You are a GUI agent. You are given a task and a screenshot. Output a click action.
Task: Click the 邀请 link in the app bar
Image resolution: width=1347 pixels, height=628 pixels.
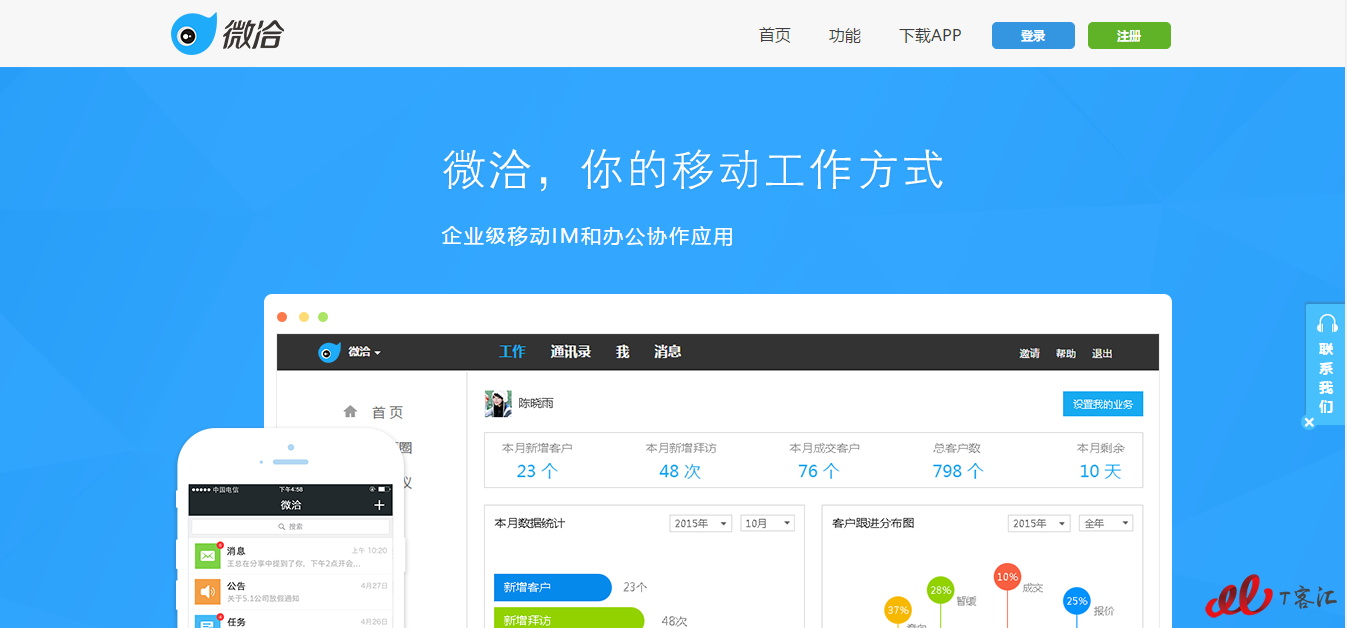(1029, 354)
